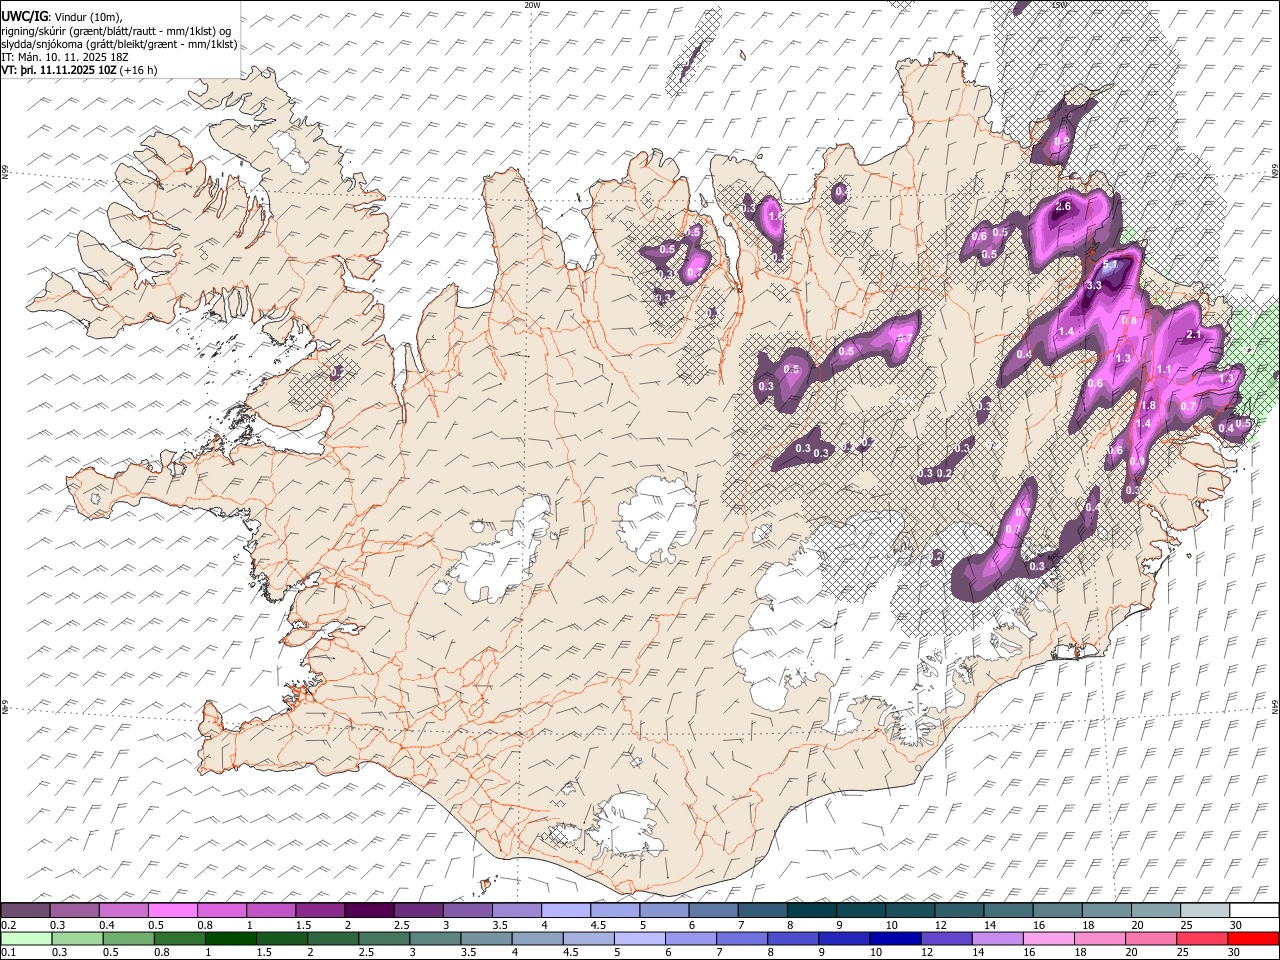Click the '2.1' snowfall value on the map
The height and width of the screenshot is (960, 1280).
(1192, 335)
